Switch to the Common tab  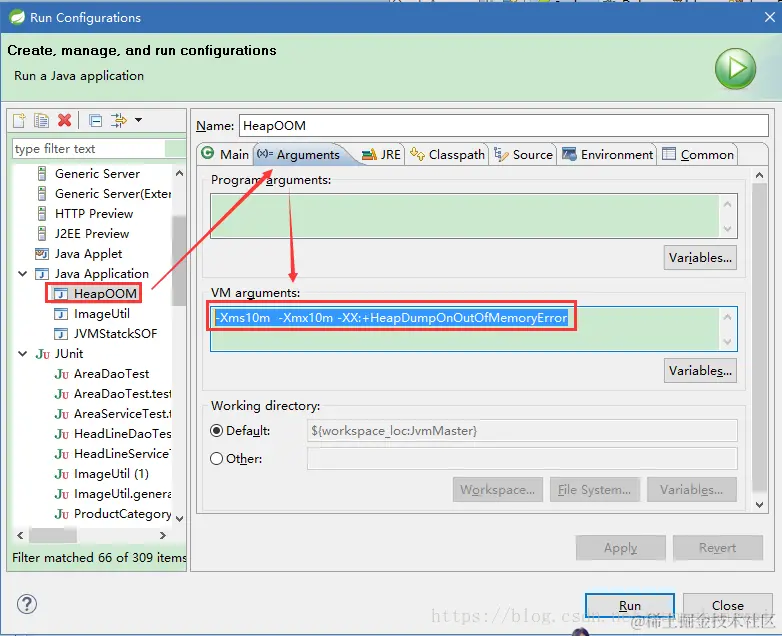click(x=698, y=155)
